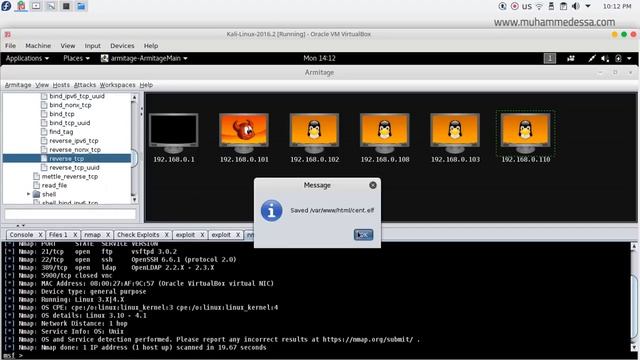
Task: Open the host volume speaker icon
Action: pyautogui.click(x=576, y=6)
